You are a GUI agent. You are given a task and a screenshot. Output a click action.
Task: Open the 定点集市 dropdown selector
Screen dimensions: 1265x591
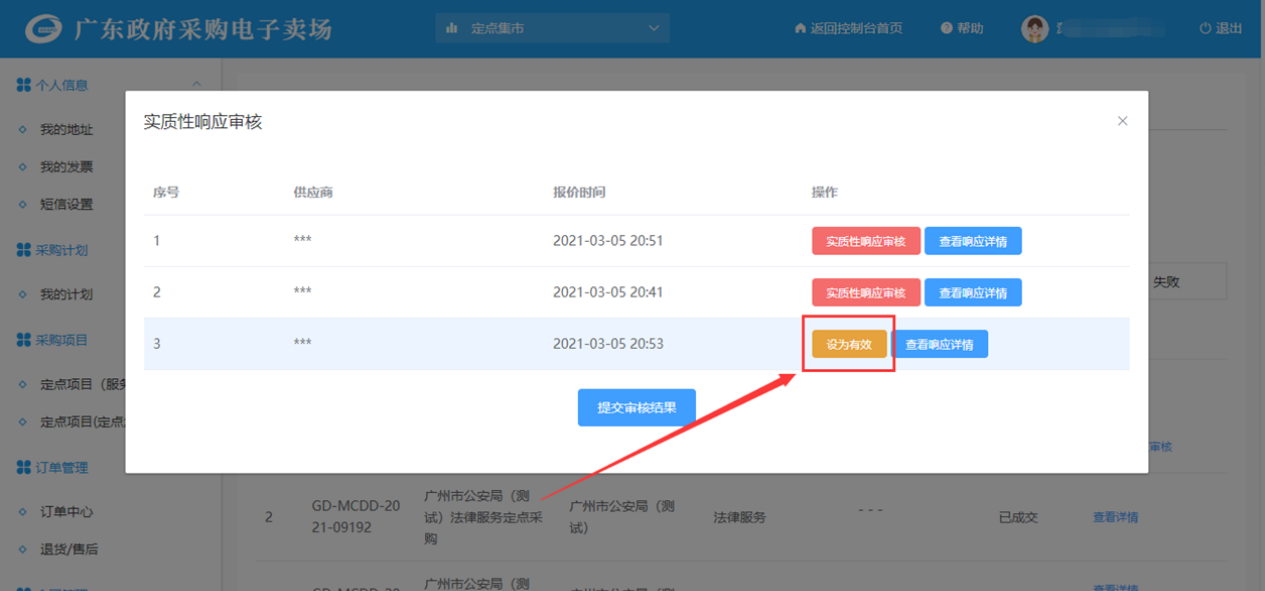point(552,29)
